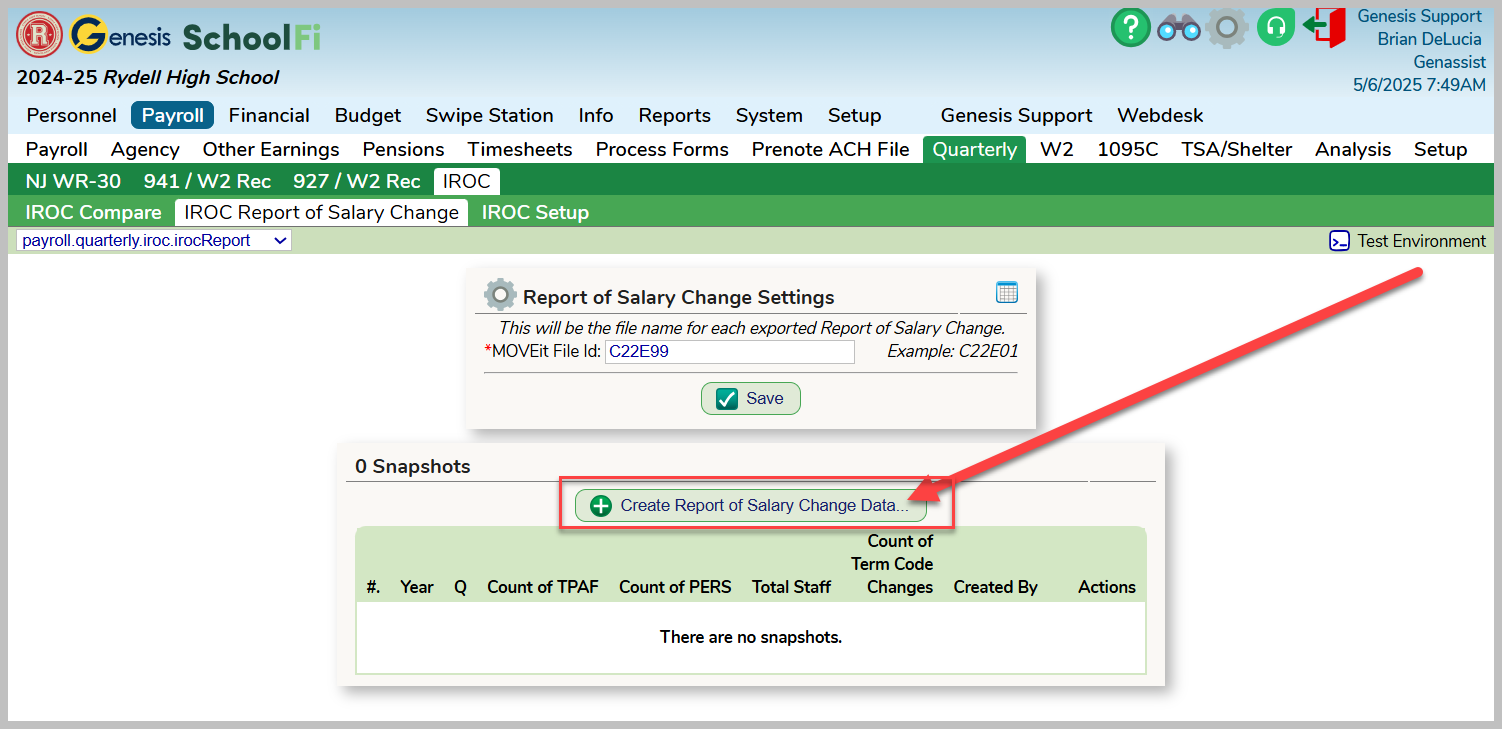The height and width of the screenshot is (729, 1502).
Task: Go to the Pensions tab
Action: [404, 150]
